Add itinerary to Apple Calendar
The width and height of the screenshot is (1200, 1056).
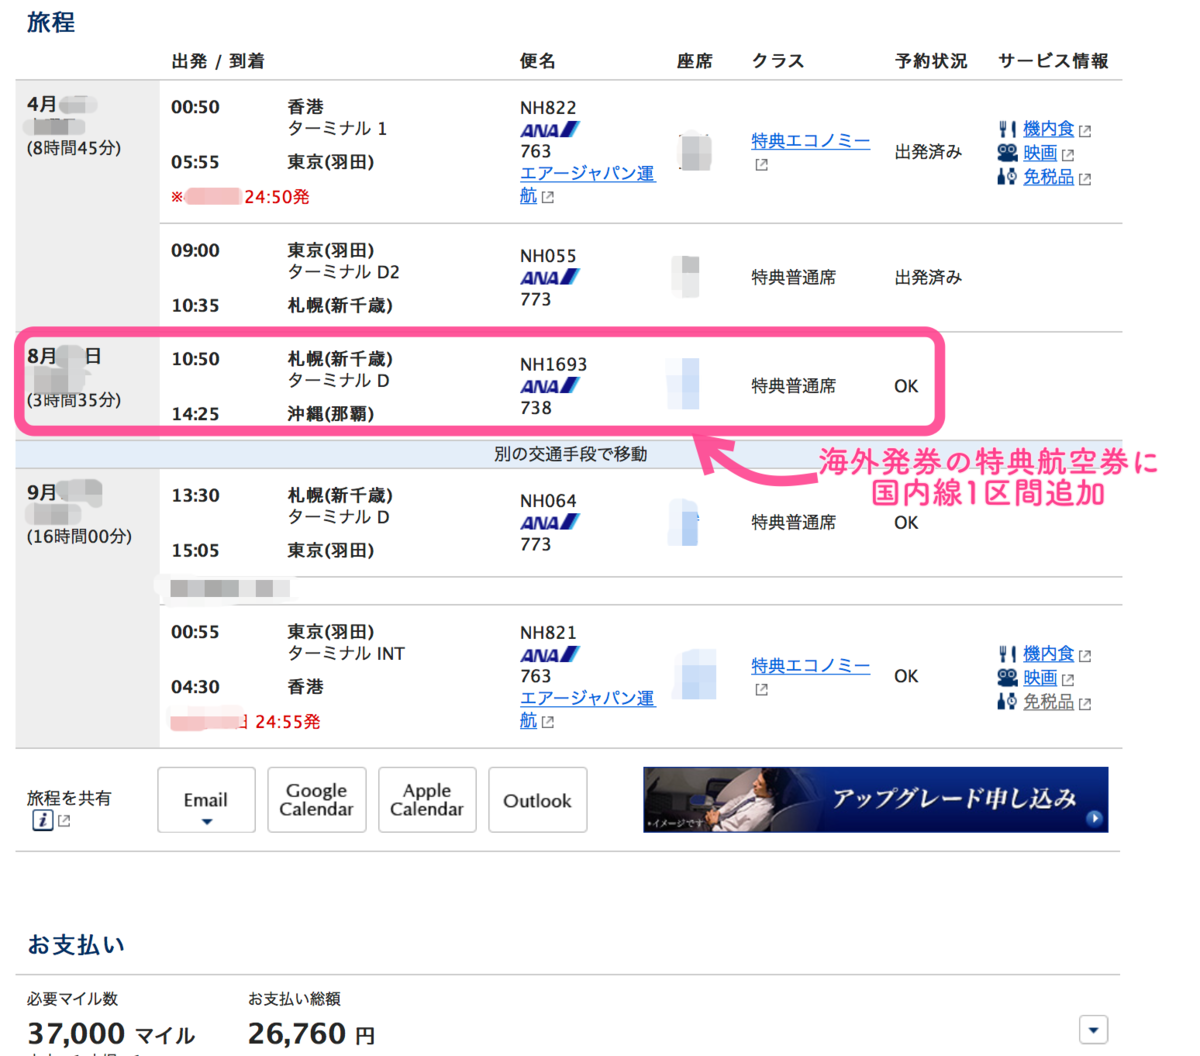click(x=427, y=800)
